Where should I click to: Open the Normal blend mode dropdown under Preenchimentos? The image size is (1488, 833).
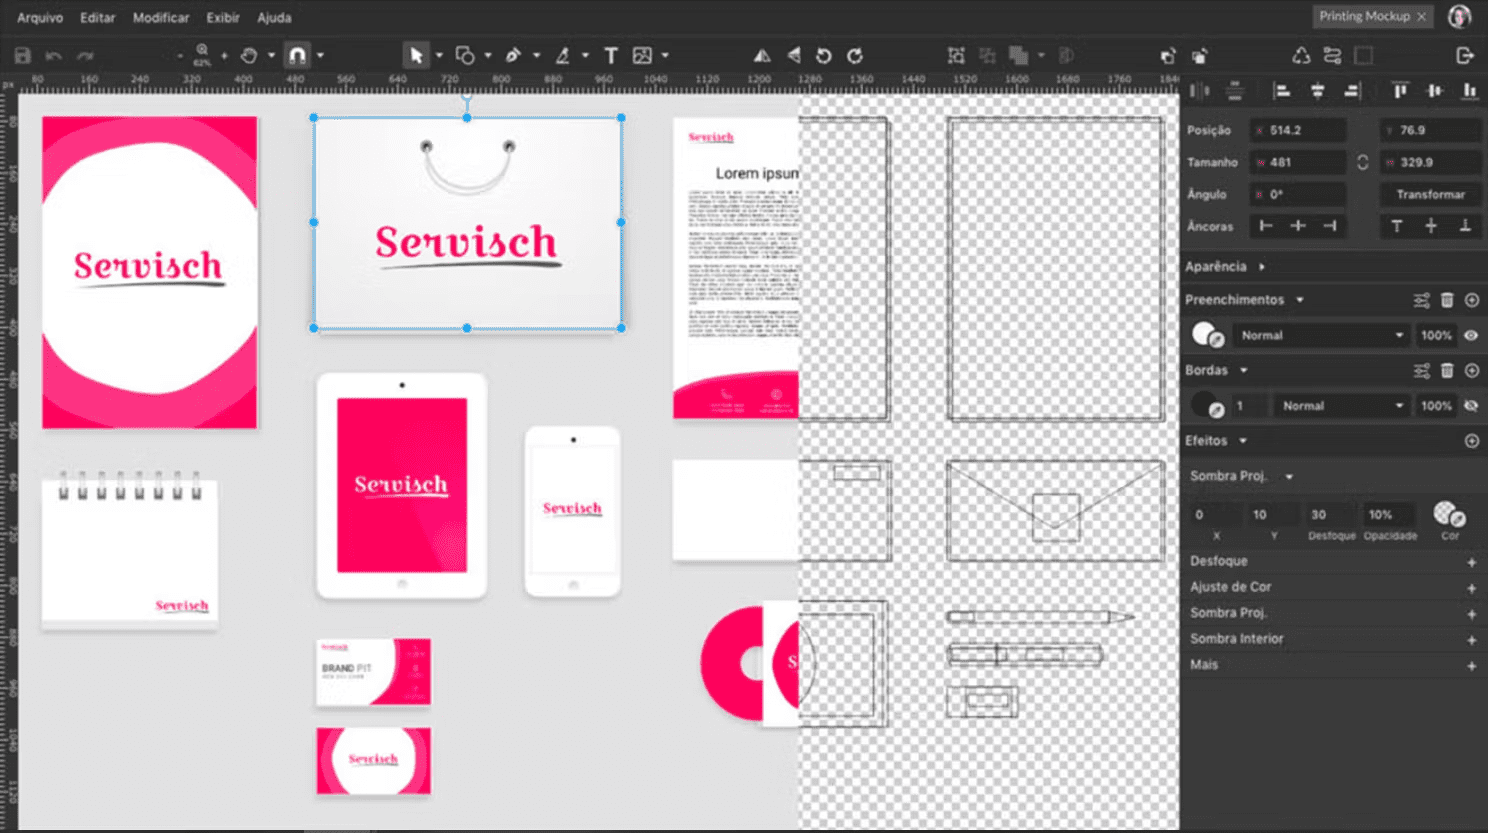point(1320,335)
